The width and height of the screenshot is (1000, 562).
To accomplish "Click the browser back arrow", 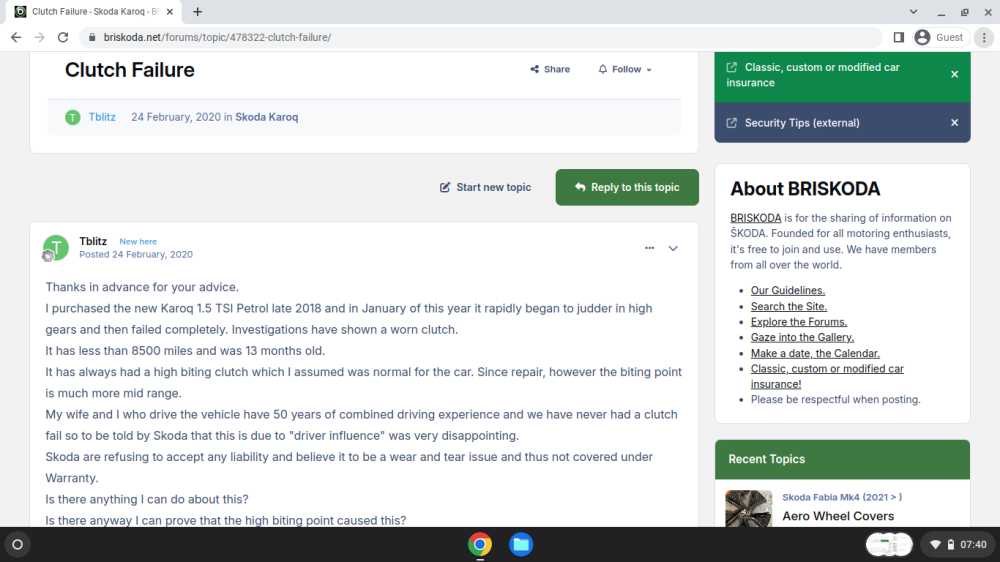I will point(16,38).
